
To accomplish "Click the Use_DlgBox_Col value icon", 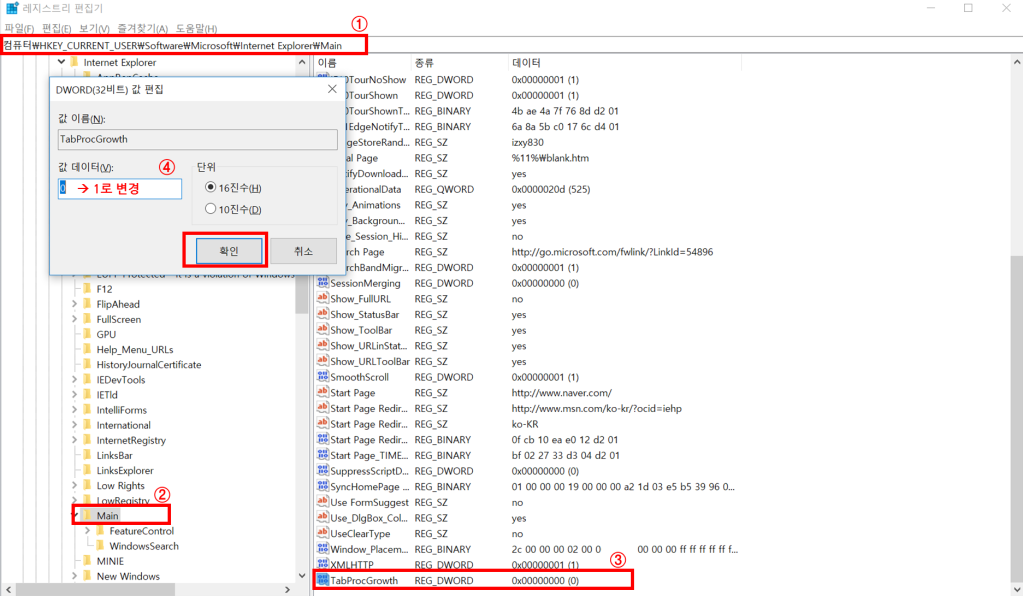I will click(322, 517).
